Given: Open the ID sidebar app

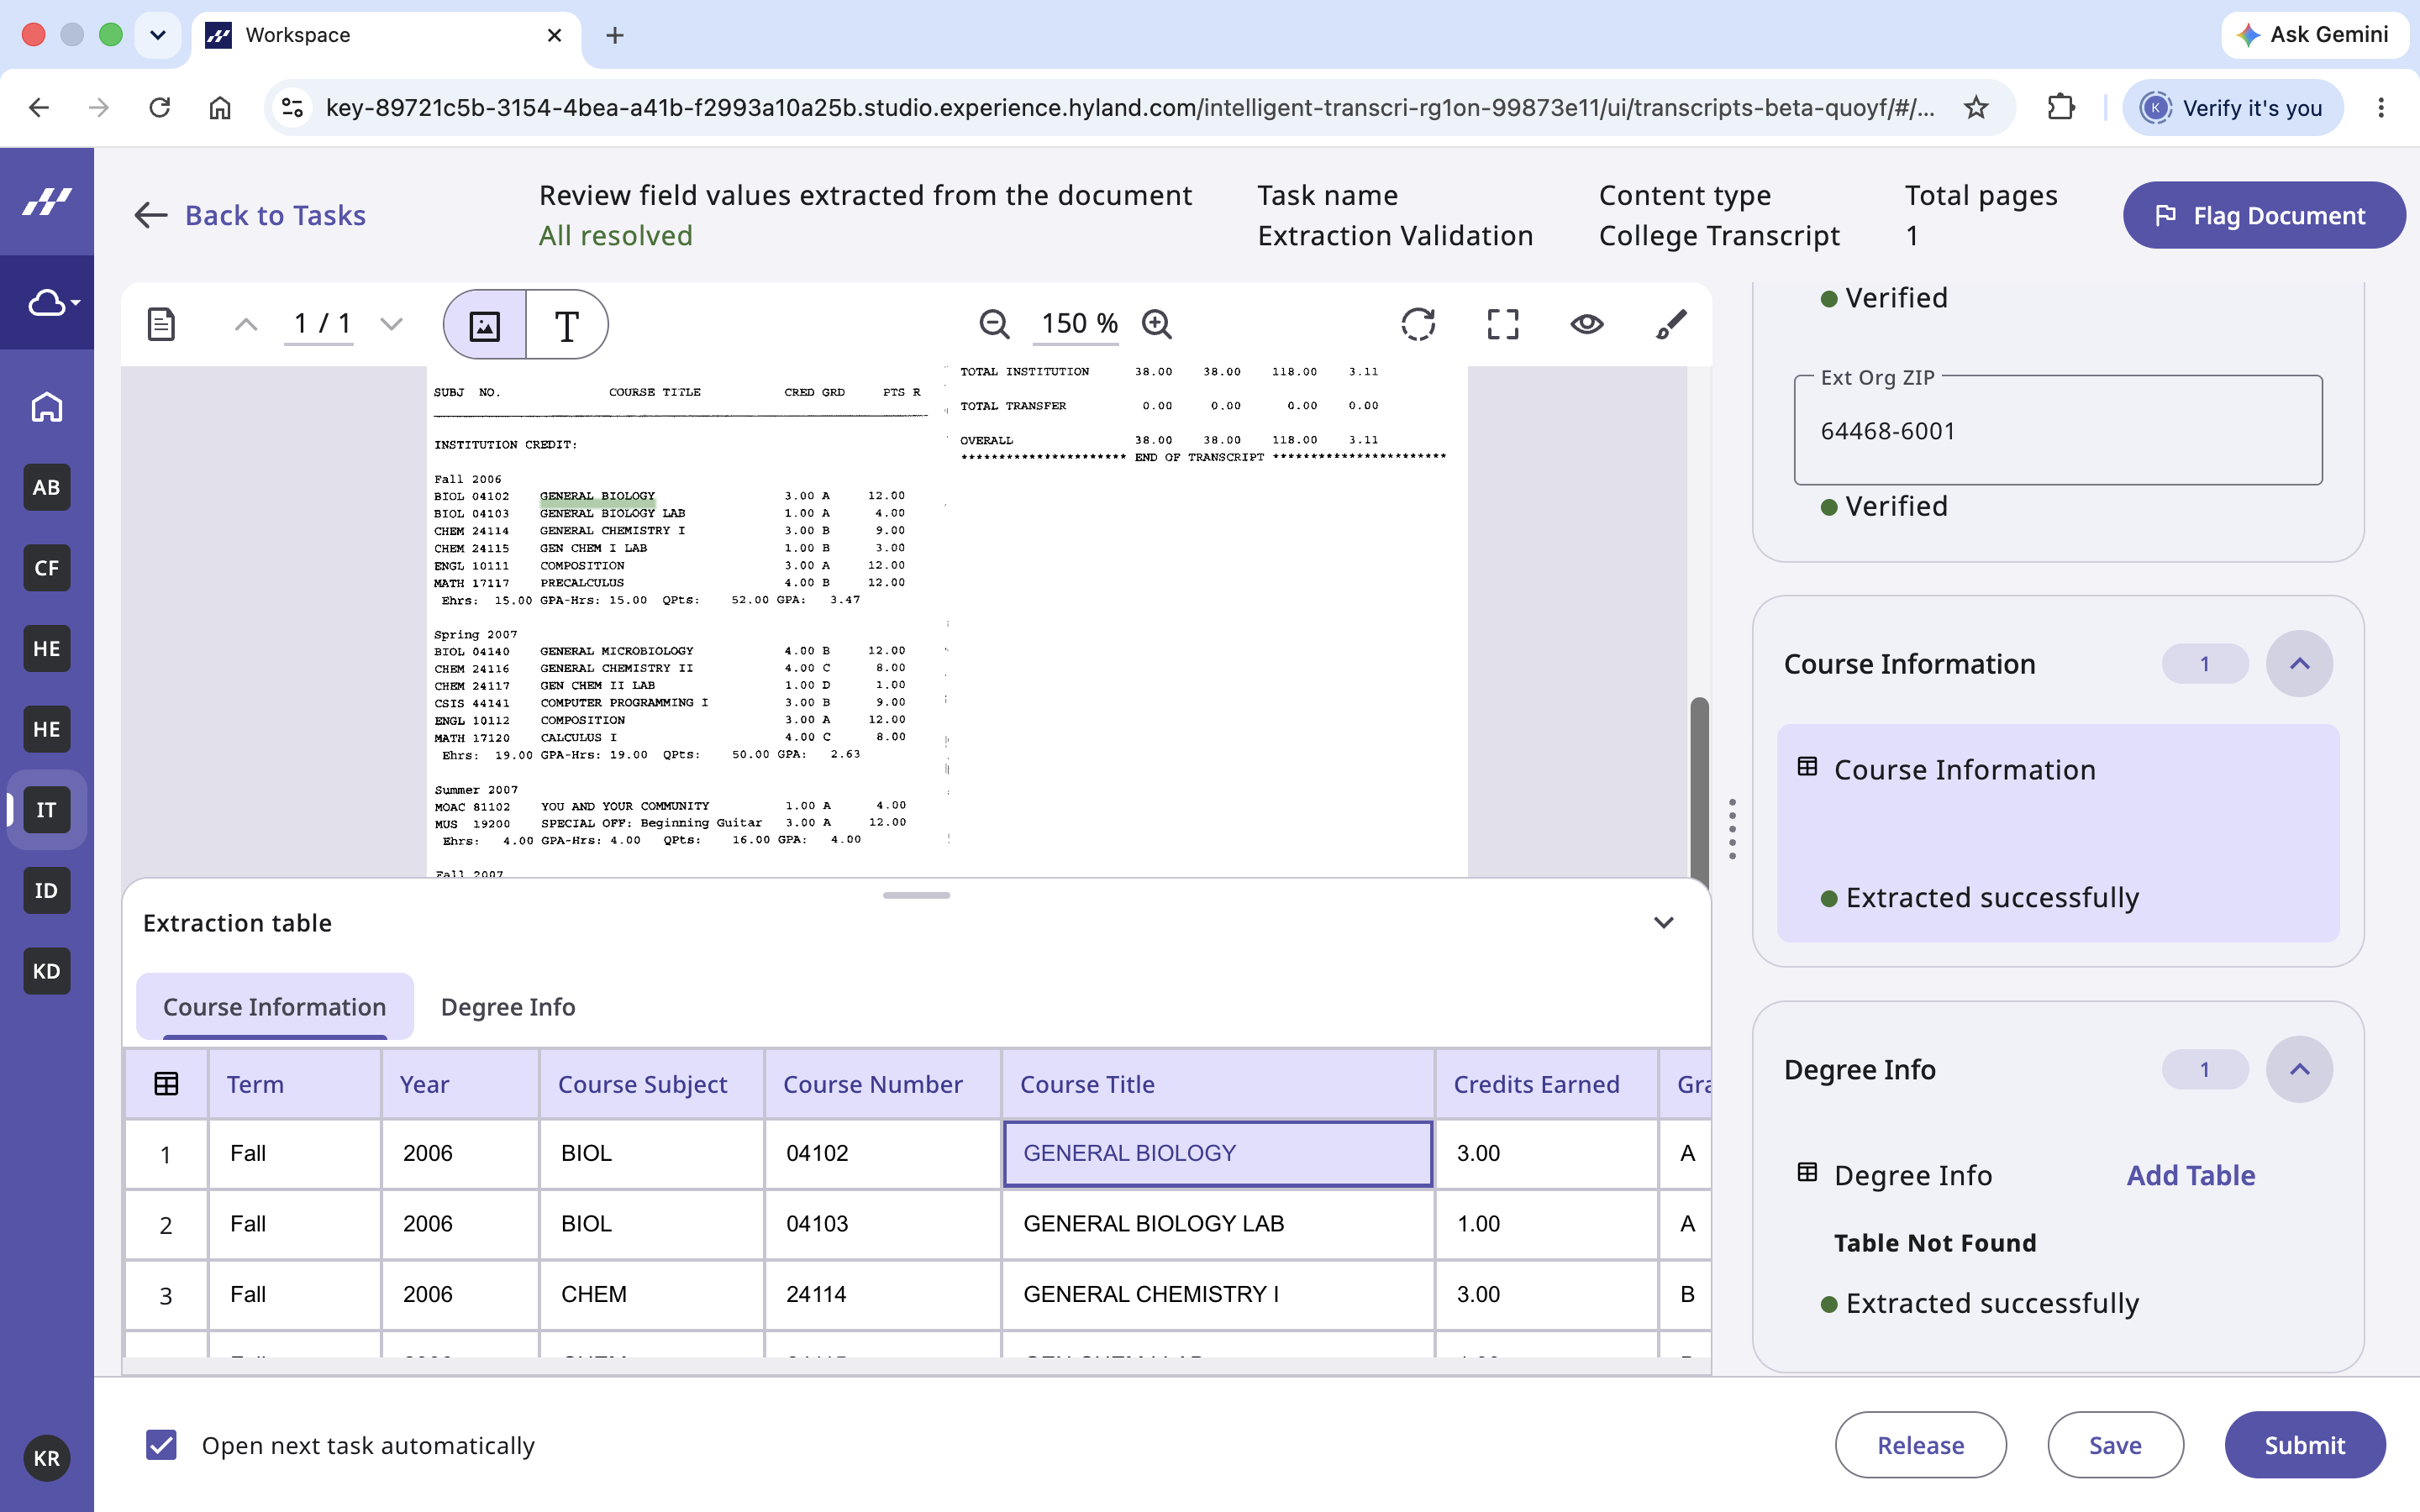Looking at the screenshot, I should tap(47, 891).
